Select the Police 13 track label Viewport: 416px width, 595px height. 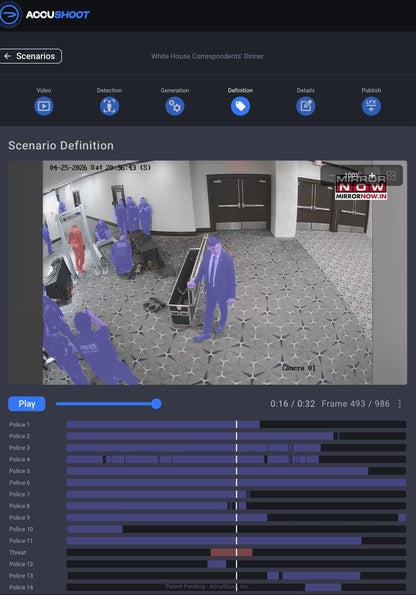click(21, 576)
